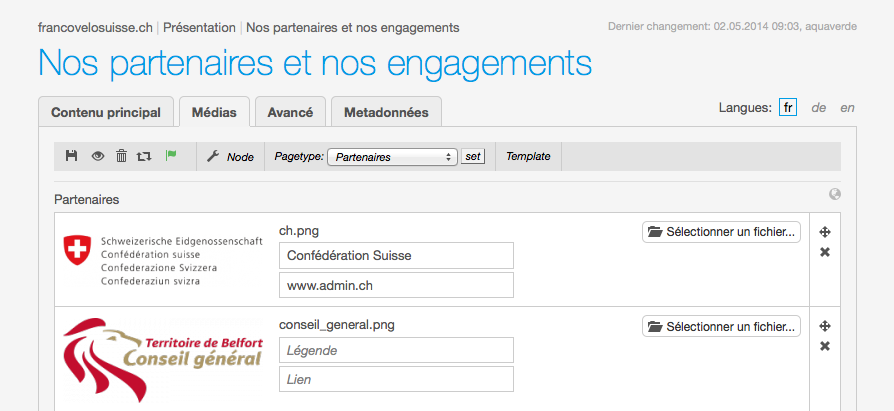Switch language to en

(847, 108)
